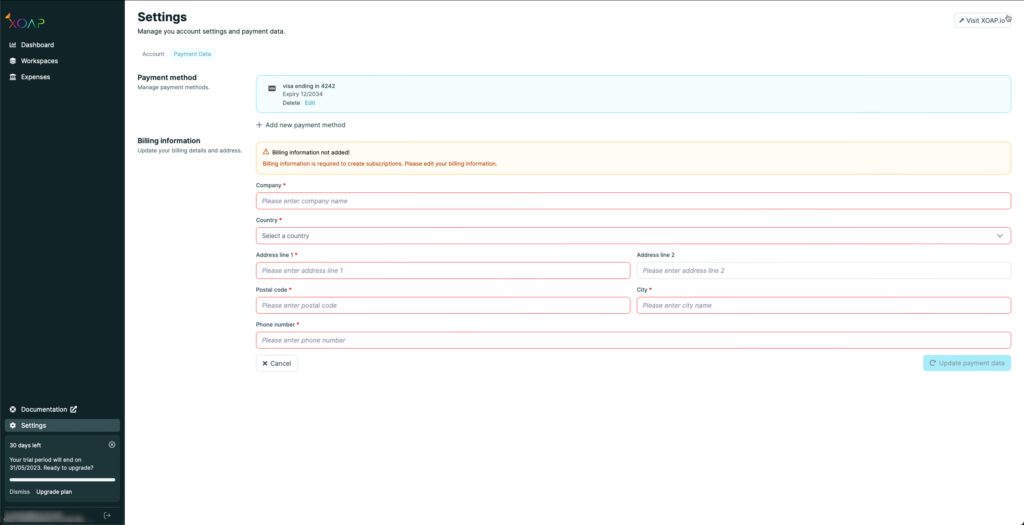
Task: Select Settings in the sidebar
Action: [62, 425]
